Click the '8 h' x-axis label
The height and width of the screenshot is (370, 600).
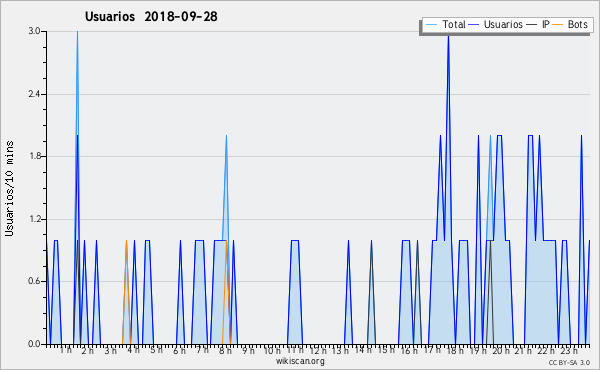[x=225, y=350]
